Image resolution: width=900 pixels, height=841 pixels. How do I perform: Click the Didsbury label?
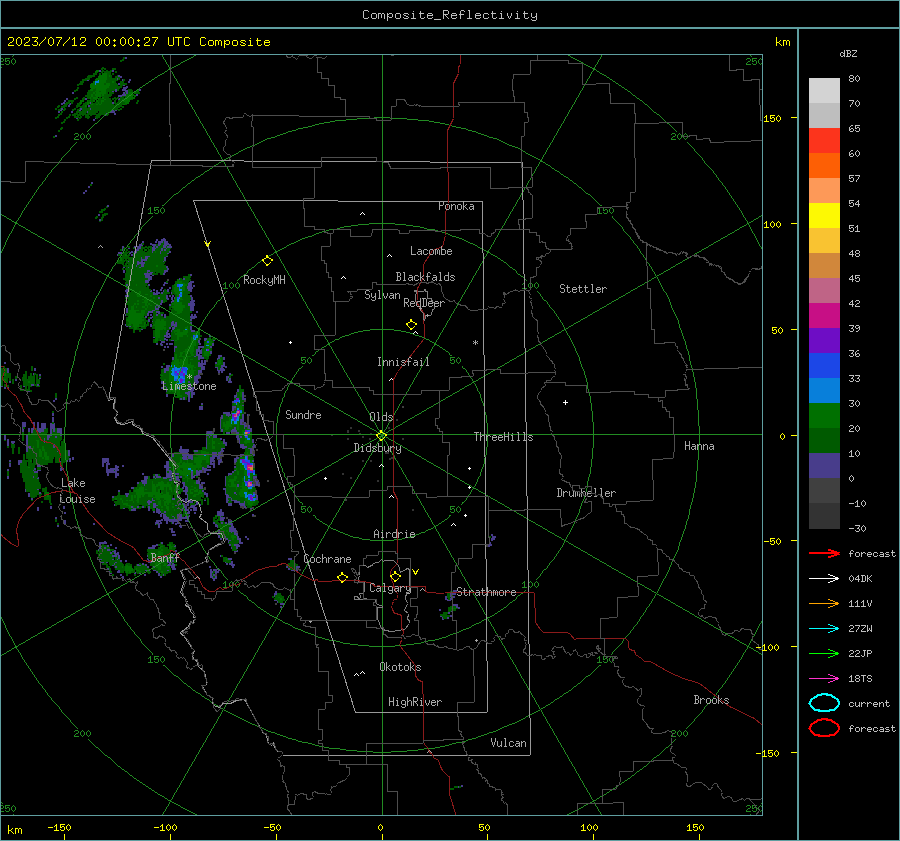click(377, 448)
